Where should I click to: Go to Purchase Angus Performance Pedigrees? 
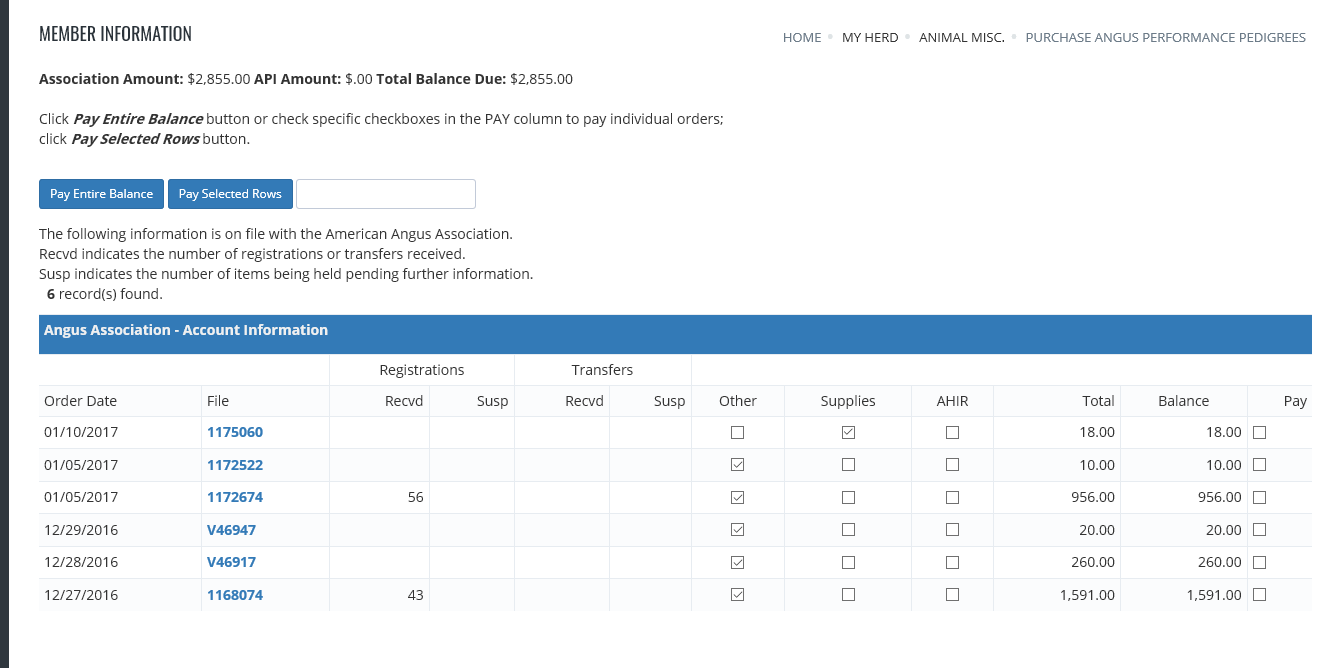pos(1165,37)
